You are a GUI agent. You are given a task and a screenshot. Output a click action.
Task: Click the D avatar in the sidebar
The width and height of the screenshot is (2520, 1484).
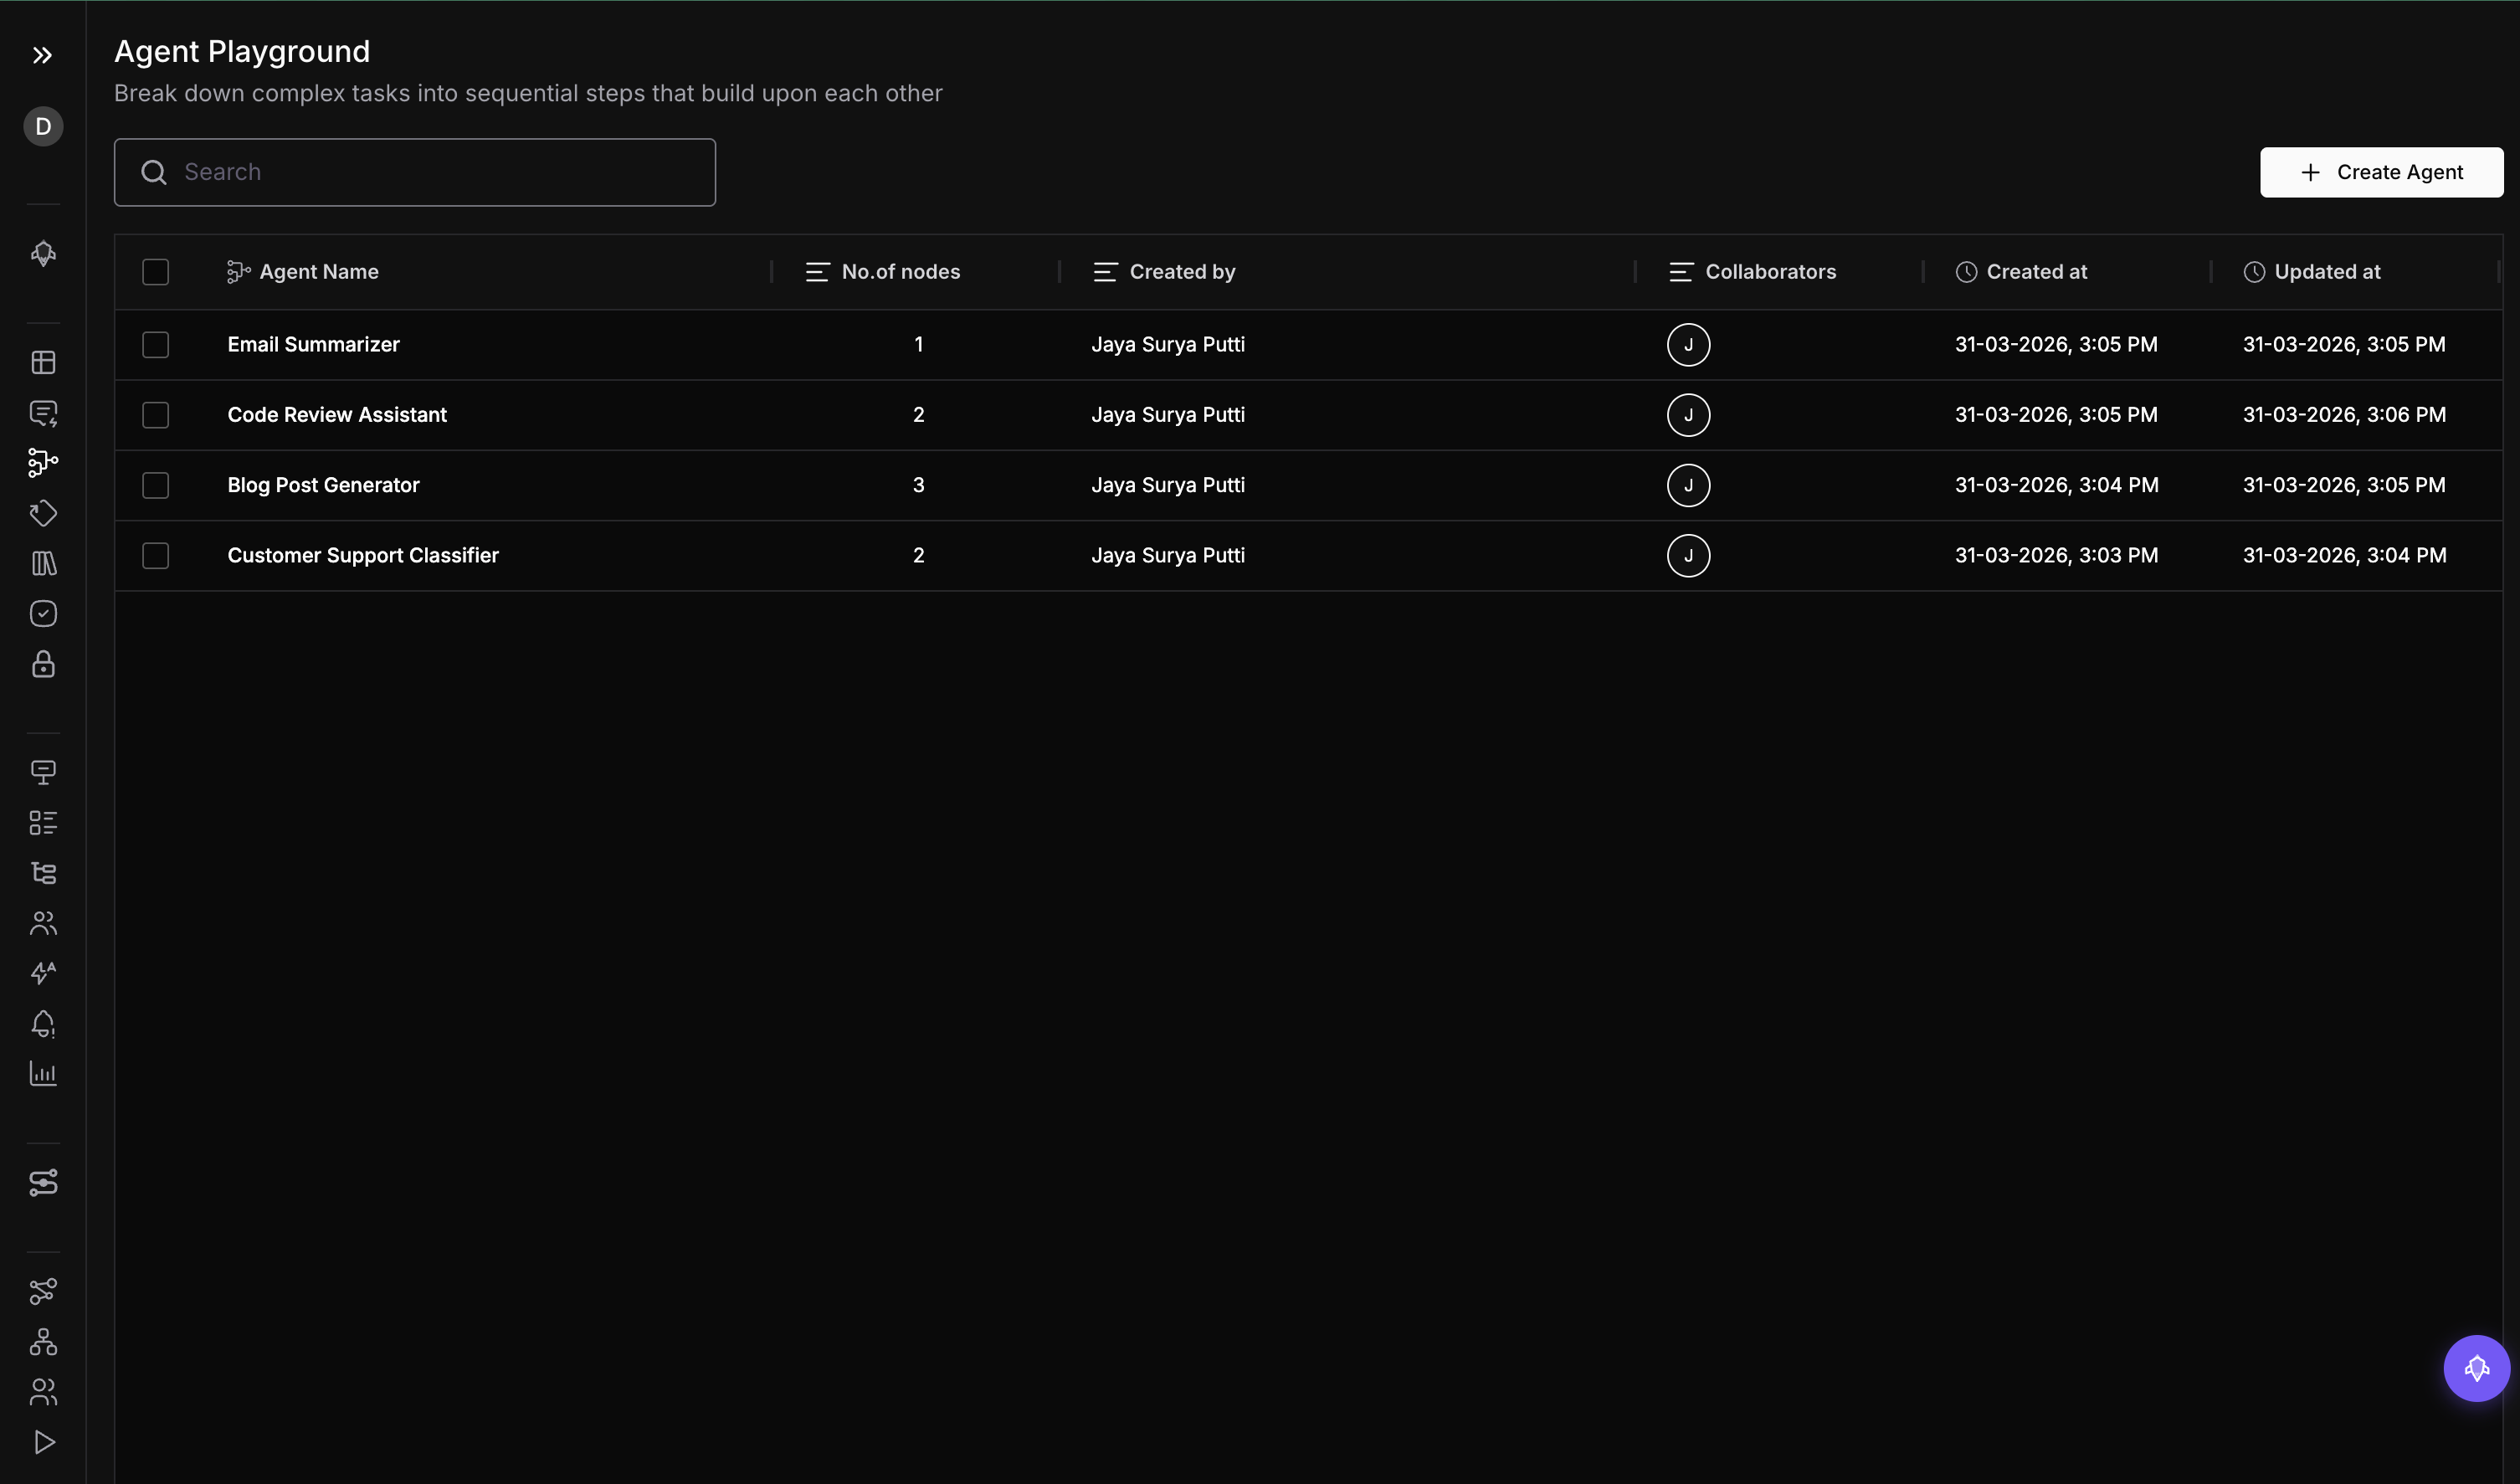[42, 126]
